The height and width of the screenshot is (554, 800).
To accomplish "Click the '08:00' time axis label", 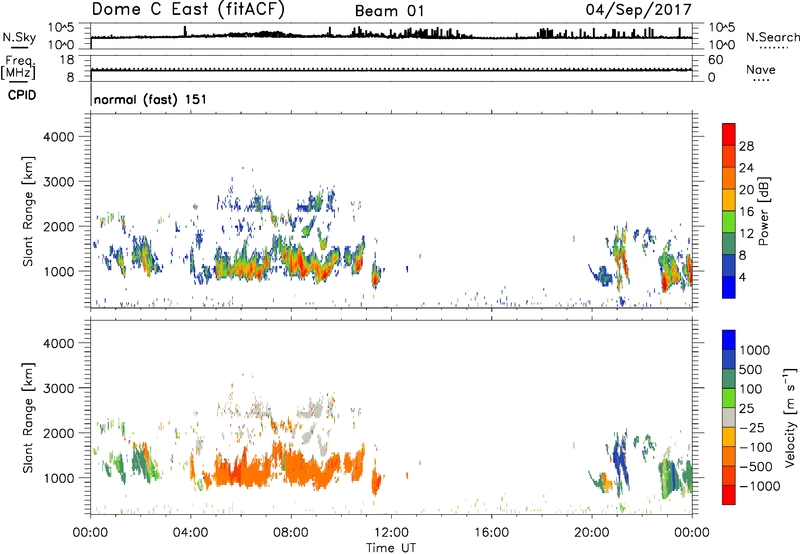I will [291, 533].
